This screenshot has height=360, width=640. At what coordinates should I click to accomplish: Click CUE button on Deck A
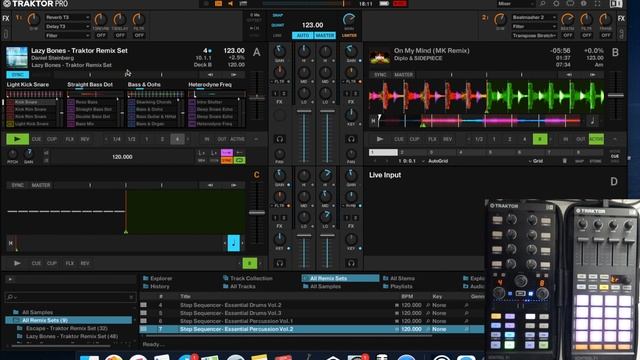tap(36, 139)
